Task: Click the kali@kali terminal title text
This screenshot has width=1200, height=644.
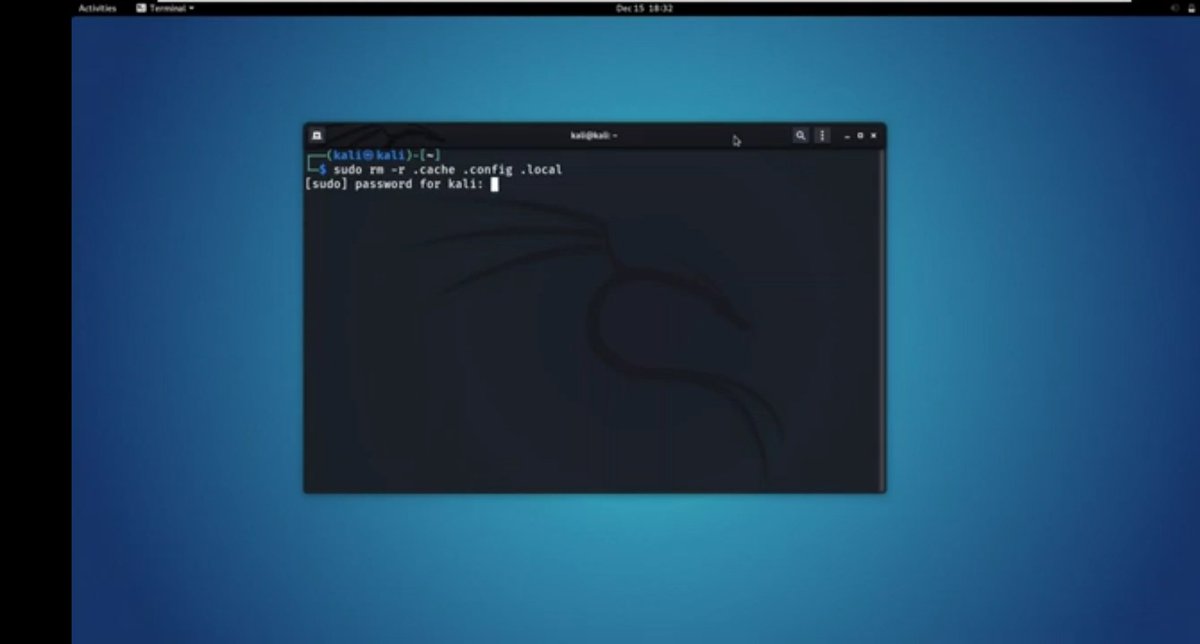Action: tap(593, 135)
